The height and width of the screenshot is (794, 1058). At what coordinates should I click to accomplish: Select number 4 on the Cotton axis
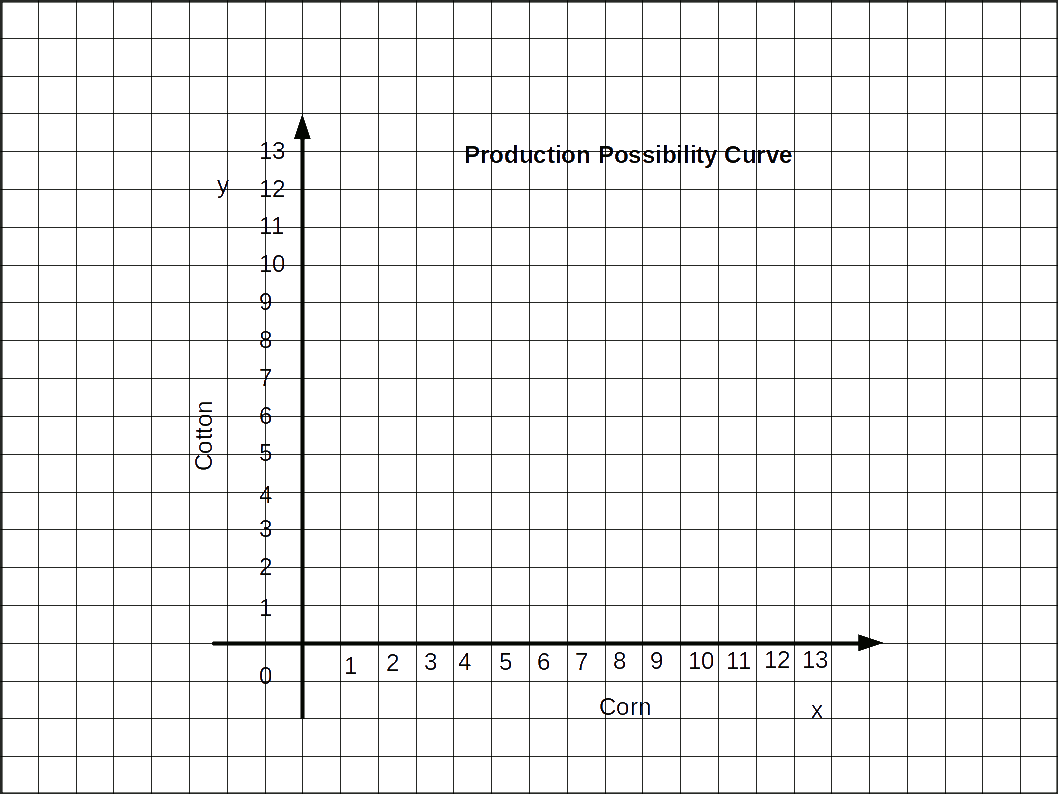coord(266,496)
